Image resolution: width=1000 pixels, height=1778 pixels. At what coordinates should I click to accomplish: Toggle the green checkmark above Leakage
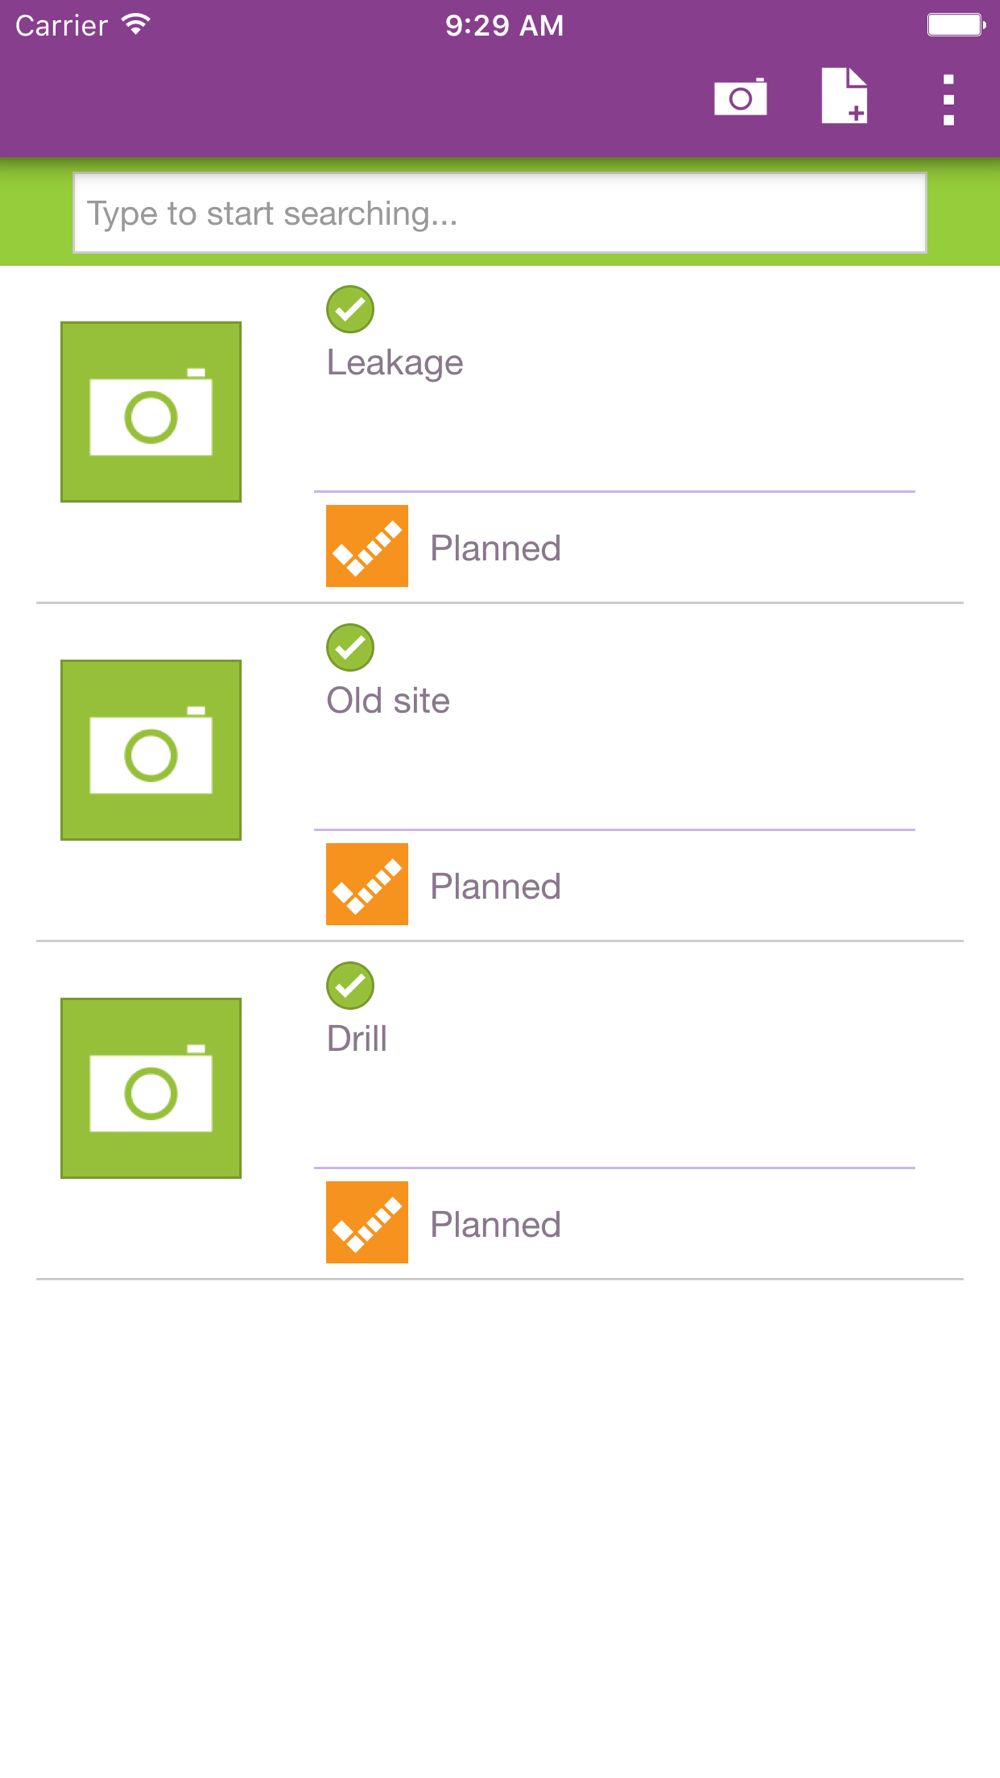pyautogui.click(x=350, y=309)
